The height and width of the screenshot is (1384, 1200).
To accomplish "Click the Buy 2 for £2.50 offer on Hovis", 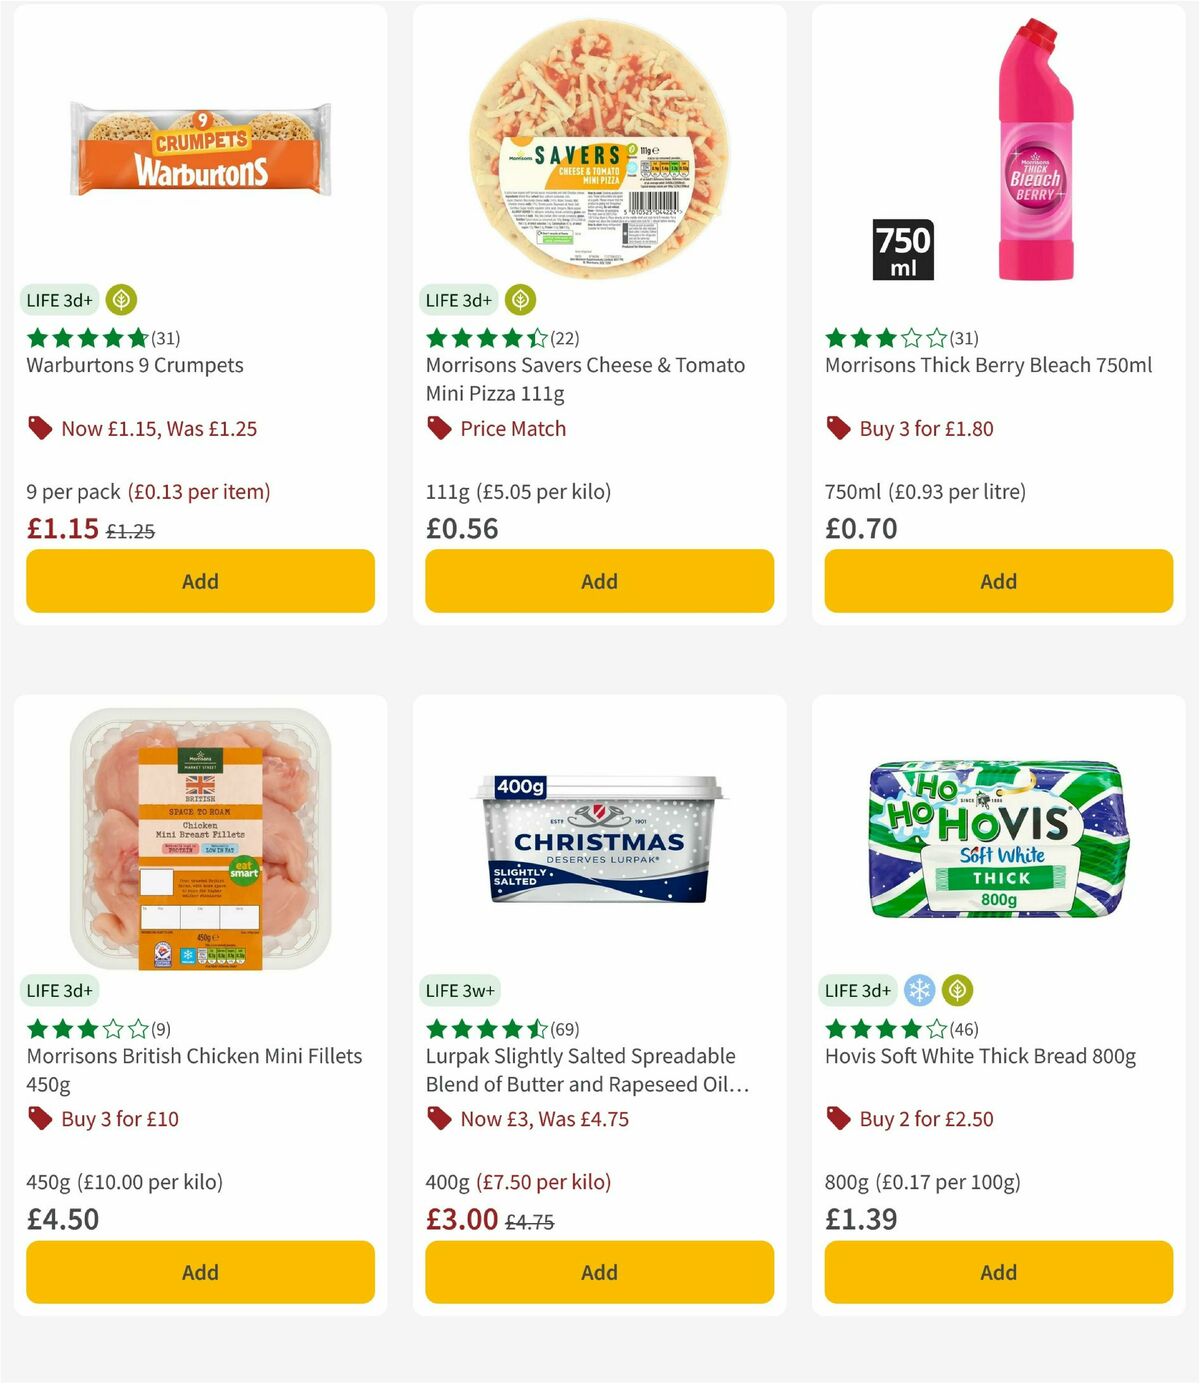I will click(925, 1119).
